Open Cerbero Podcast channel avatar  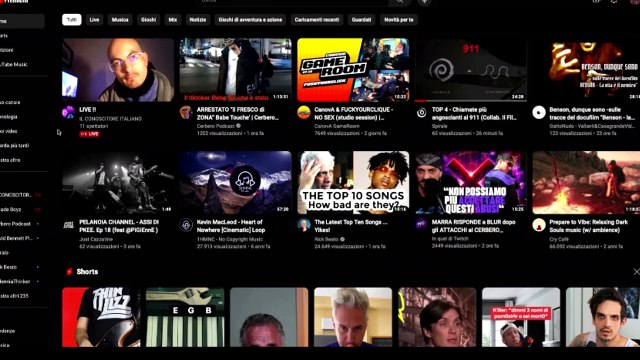(x=186, y=112)
